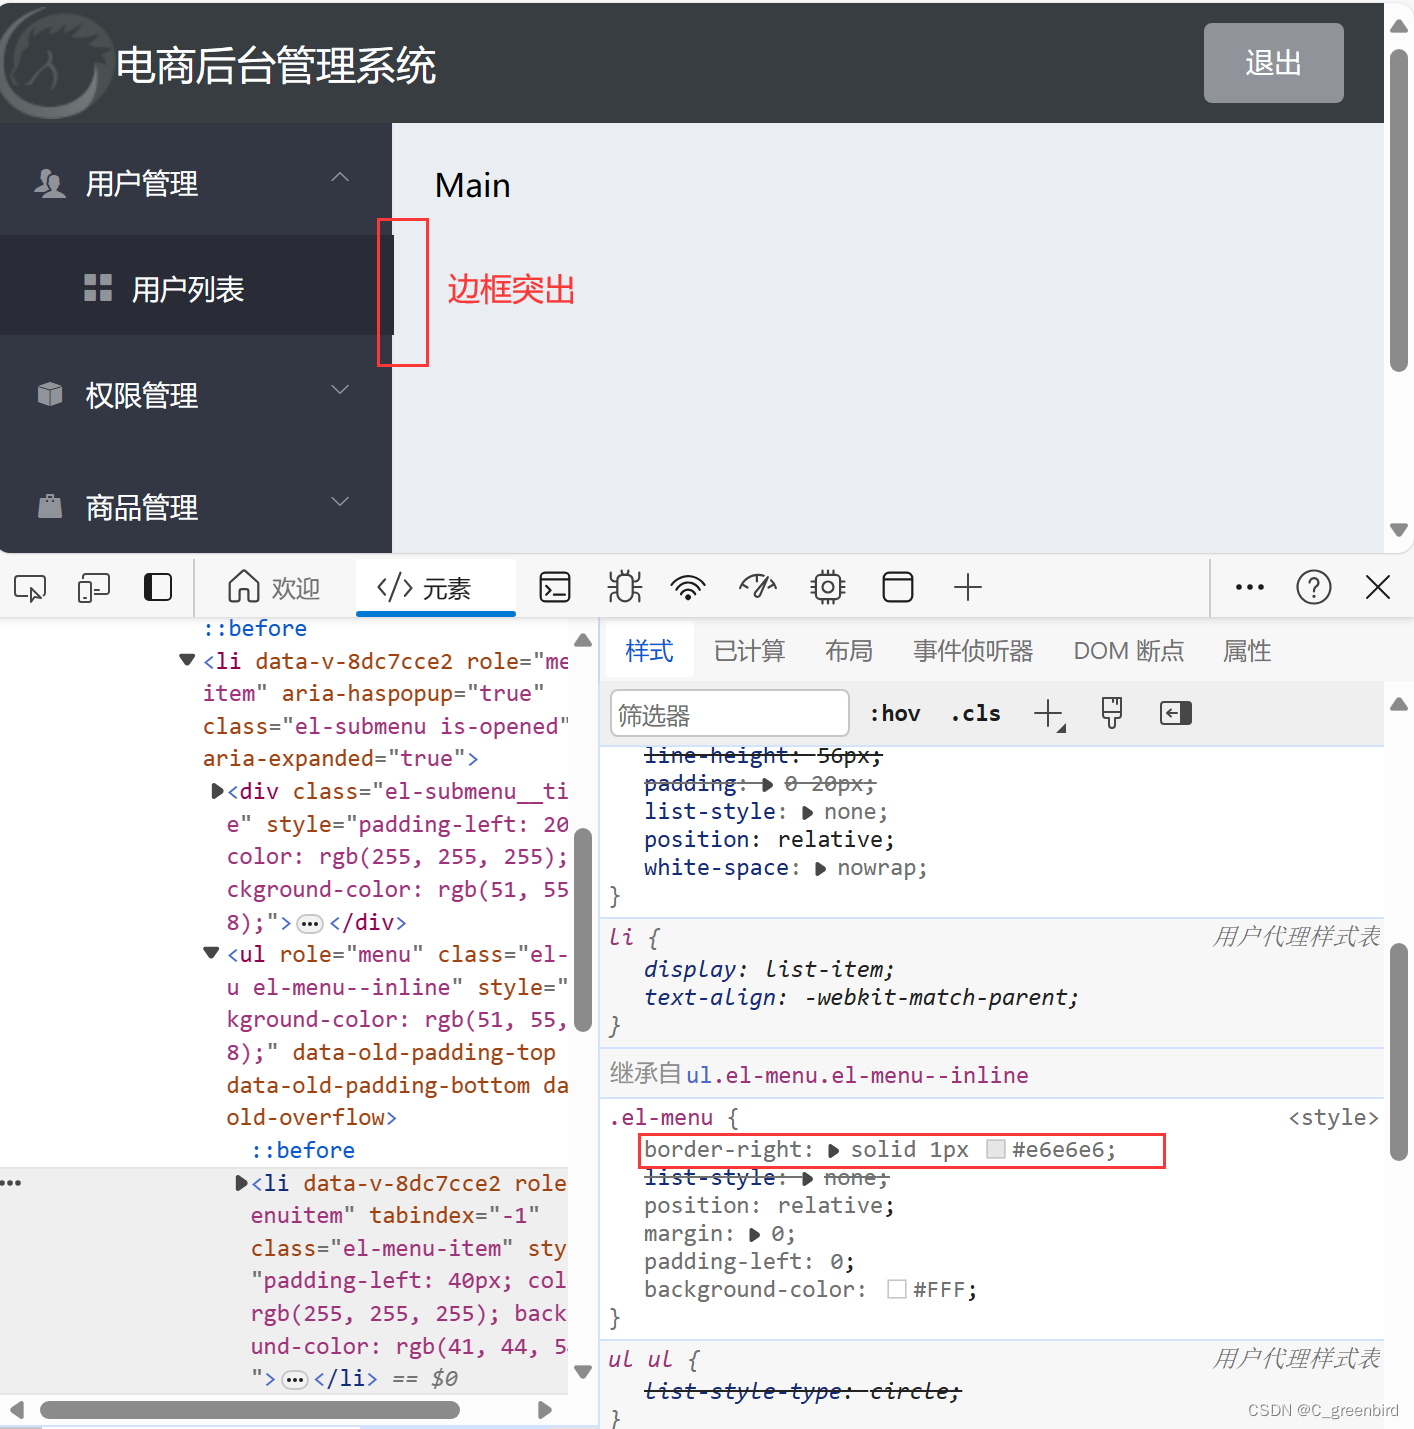Click the page vertical scrollbar thumb

point(1399,210)
